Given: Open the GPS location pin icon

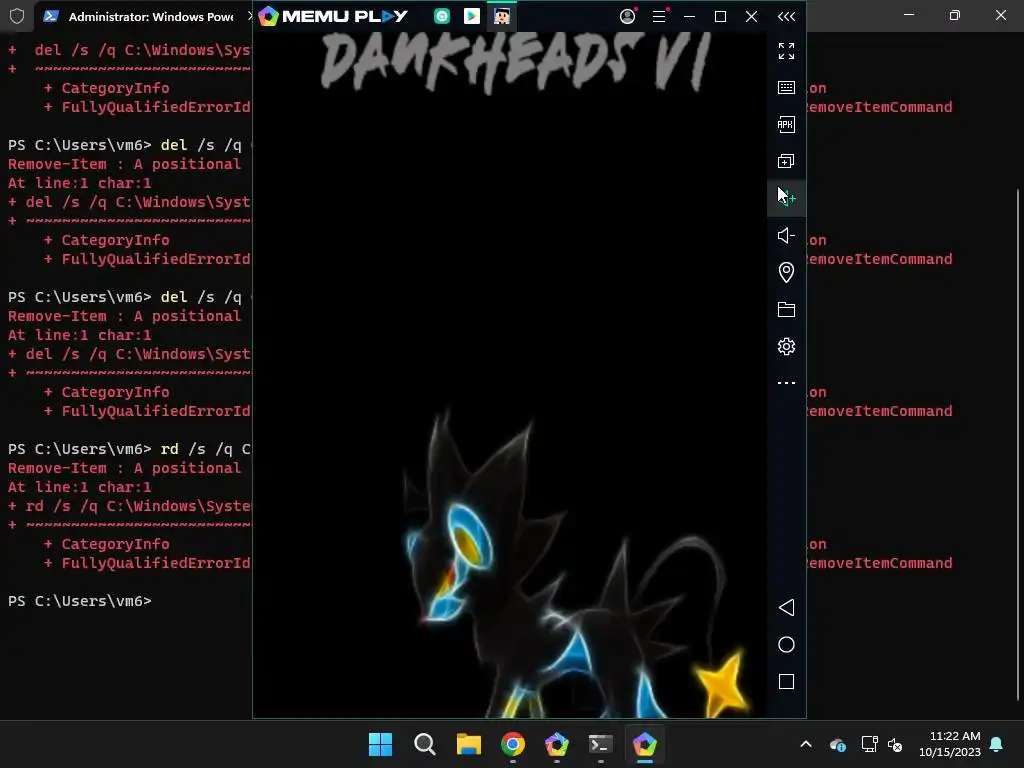Looking at the screenshot, I should point(786,272).
